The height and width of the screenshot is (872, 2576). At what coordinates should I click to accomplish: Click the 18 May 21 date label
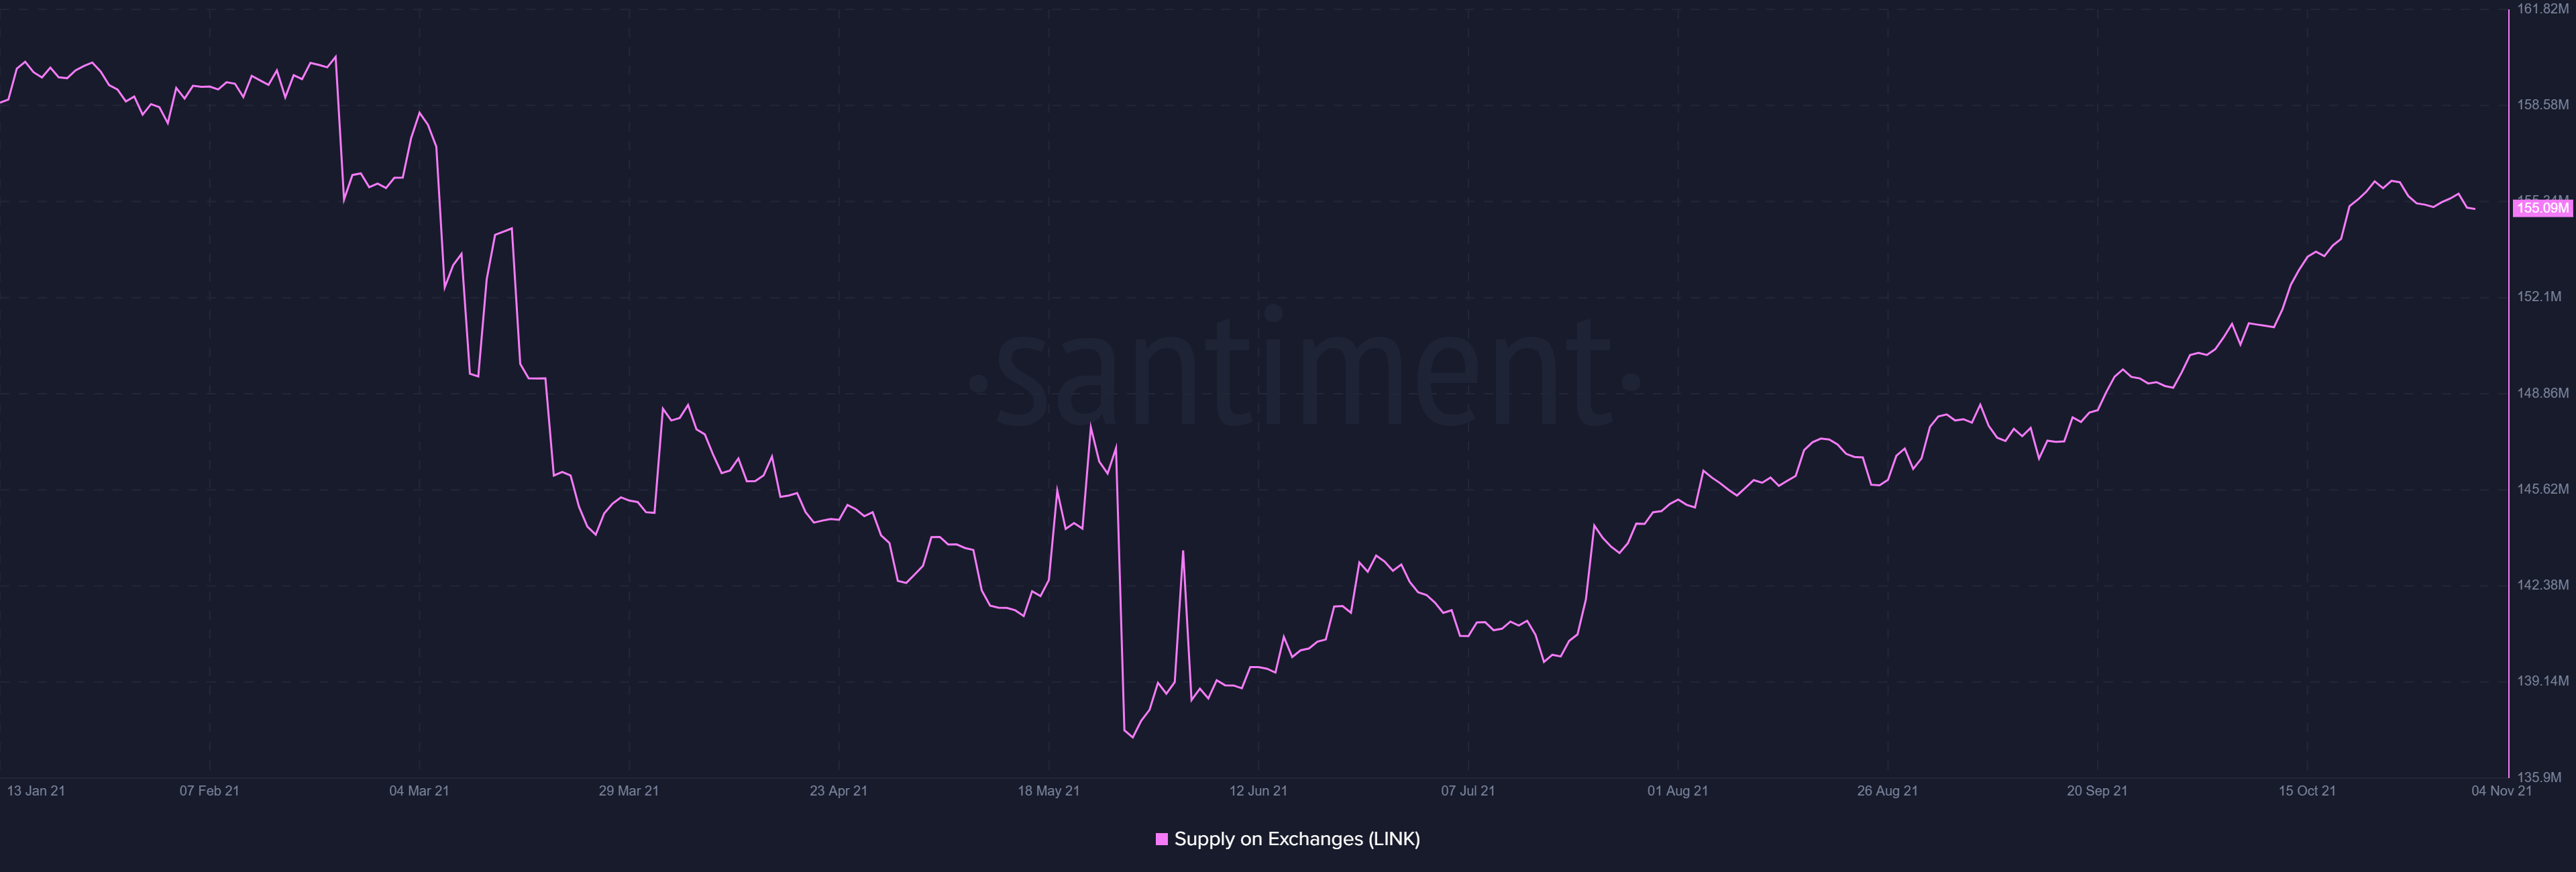1048,791
